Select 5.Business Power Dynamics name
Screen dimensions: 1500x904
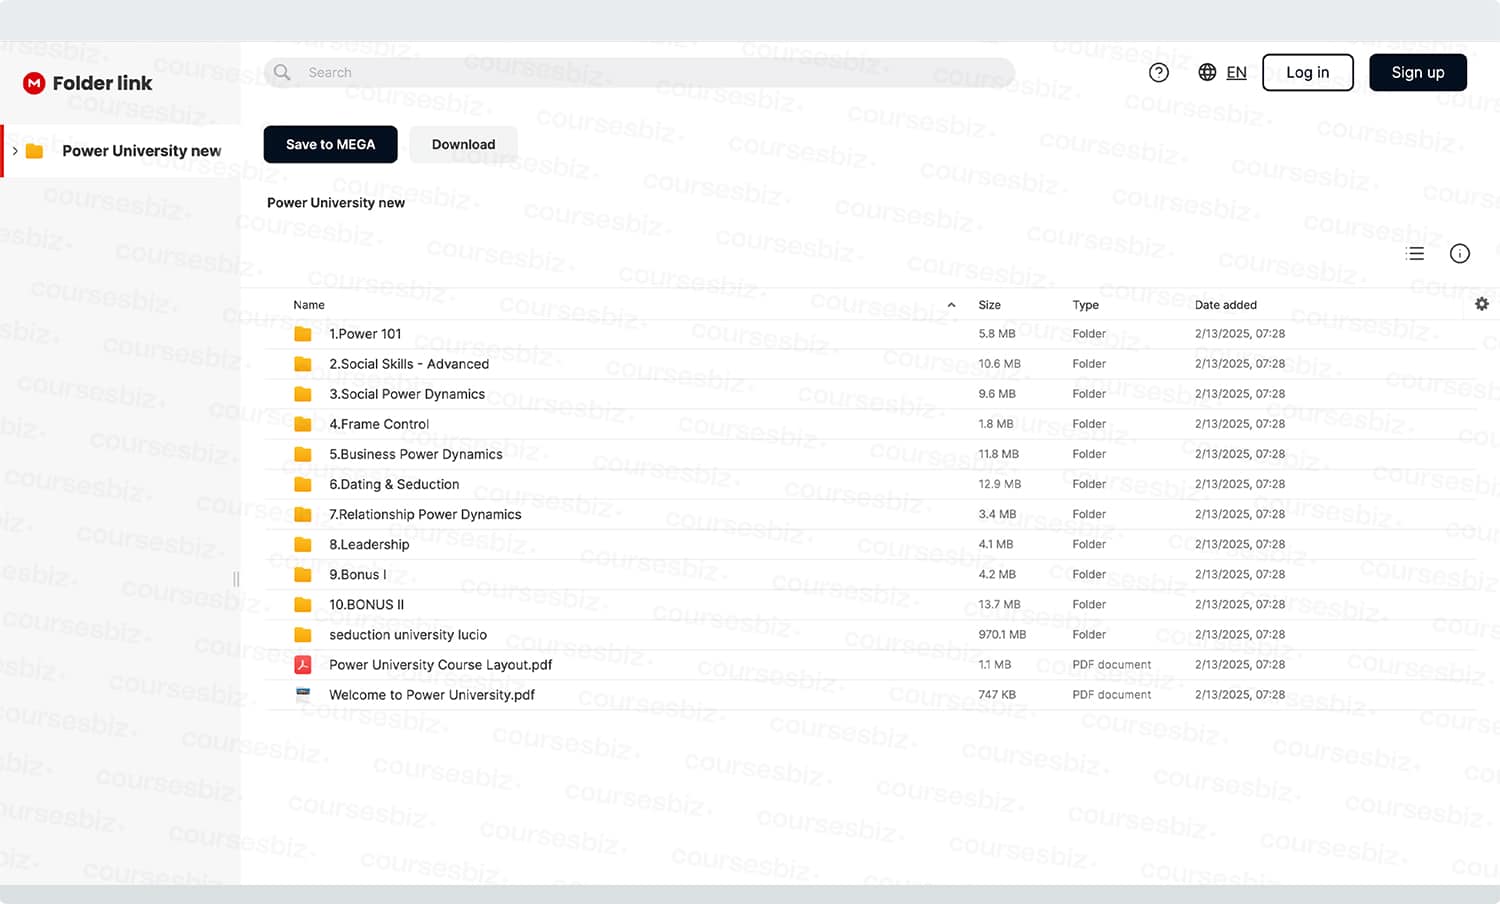pos(416,454)
